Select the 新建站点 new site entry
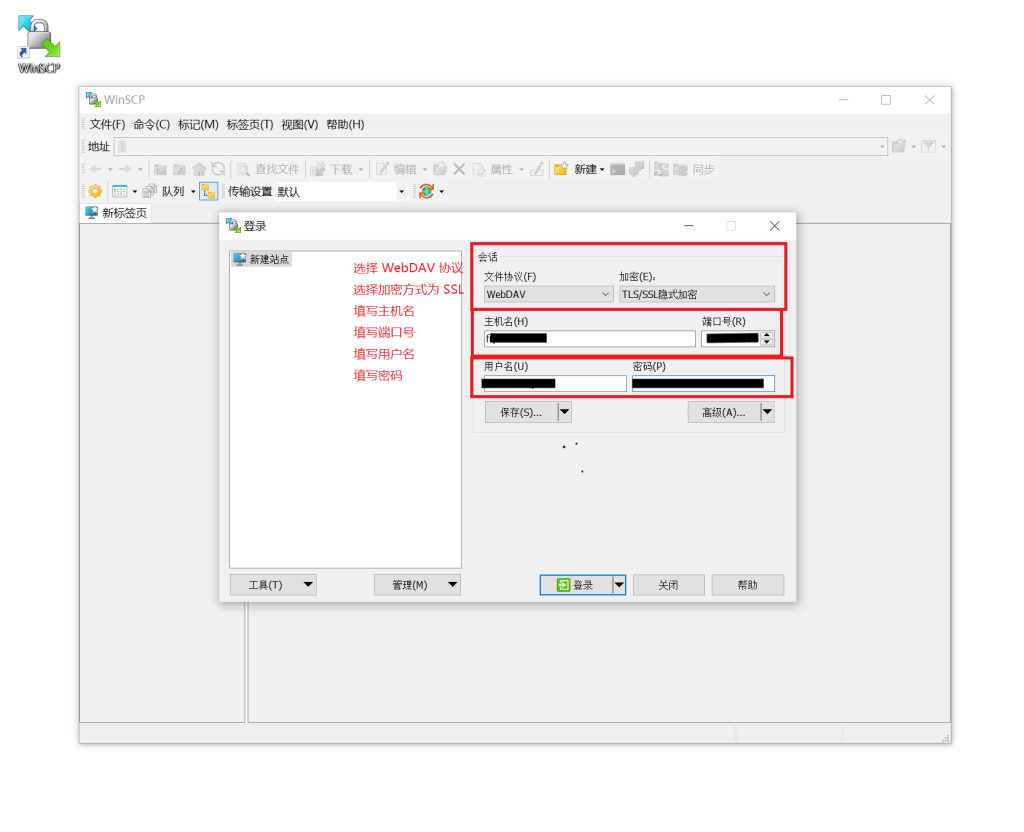Viewport: 1024px width, 832px height. [x=262, y=259]
